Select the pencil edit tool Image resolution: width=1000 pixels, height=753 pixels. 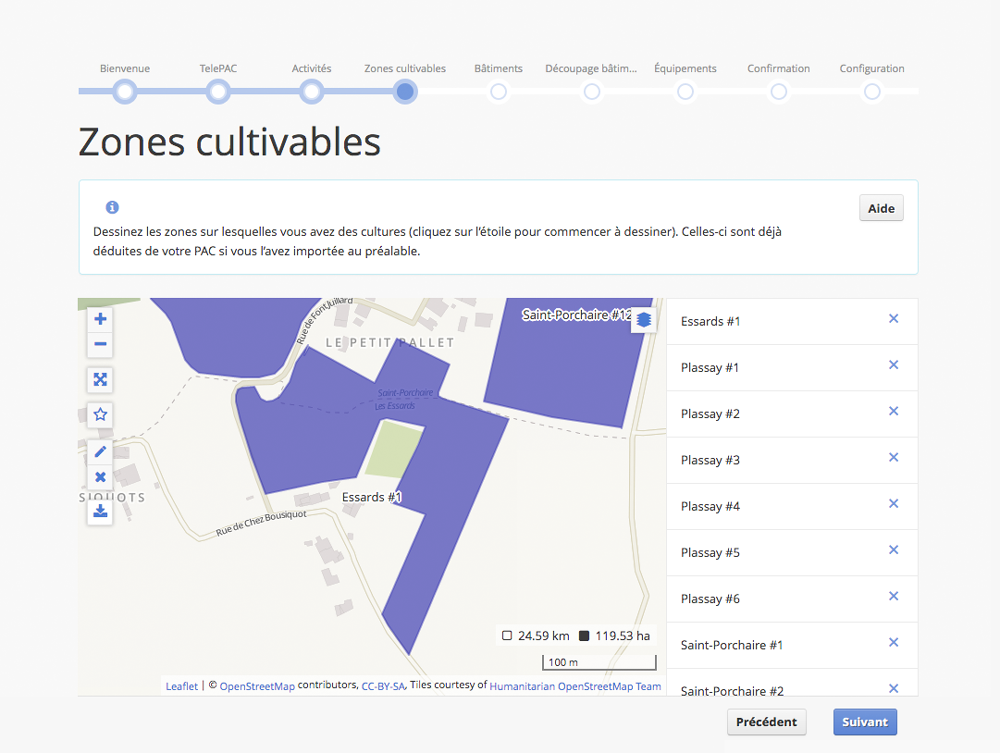100,452
